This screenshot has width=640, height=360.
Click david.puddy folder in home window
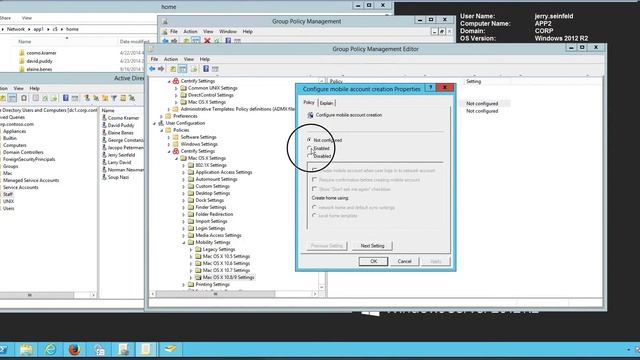point(39,61)
